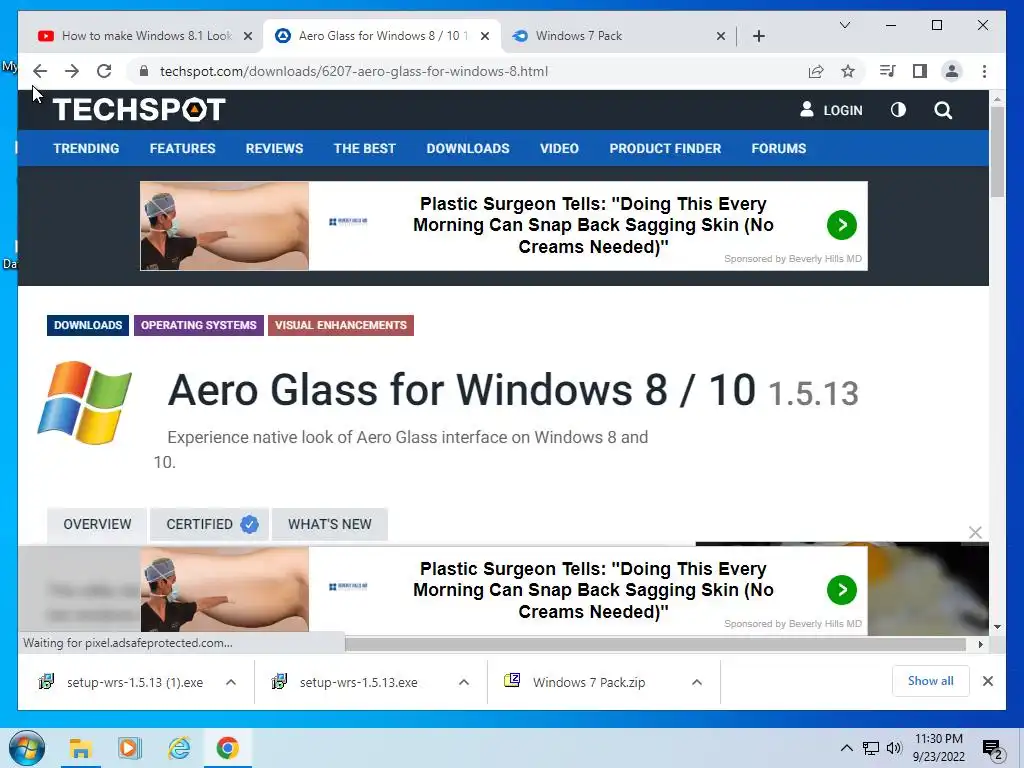Screen dimensions: 1024x768
Task: Bookmark this page with the star icon
Action: click(848, 71)
